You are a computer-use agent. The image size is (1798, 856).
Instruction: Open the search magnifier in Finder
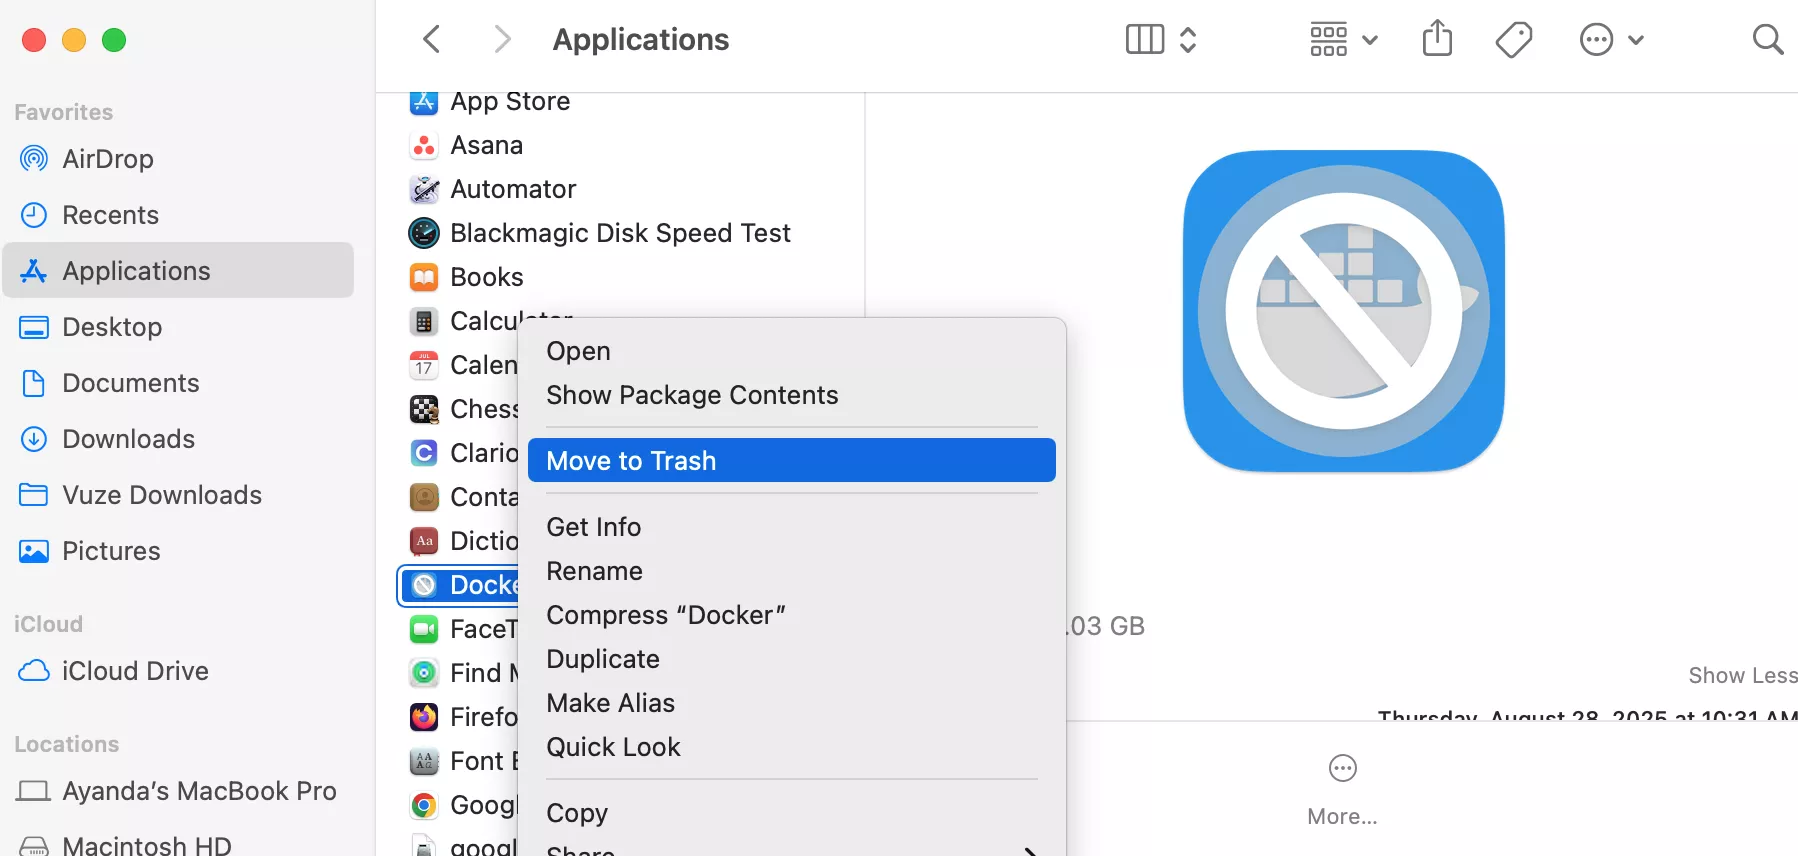coord(1767,40)
